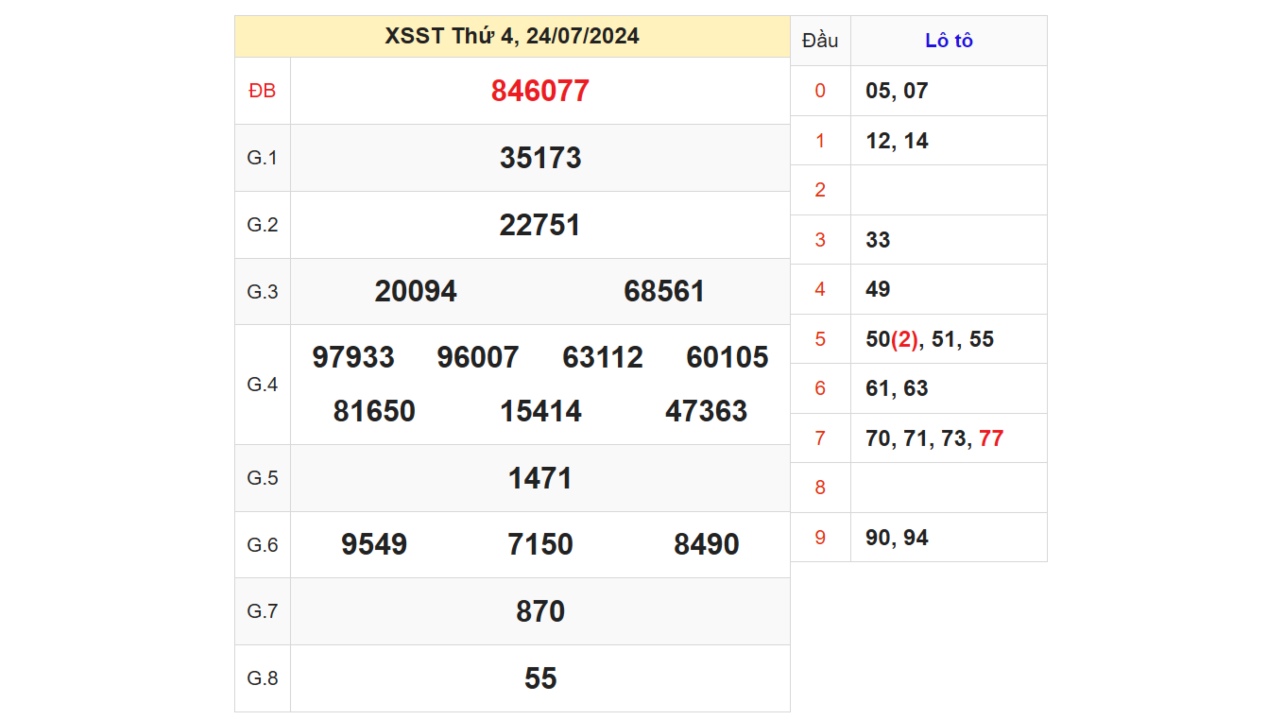The width and height of the screenshot is (1280, 720).
Task: Click the G.3 row label
Action: click(x=262, y=292)
